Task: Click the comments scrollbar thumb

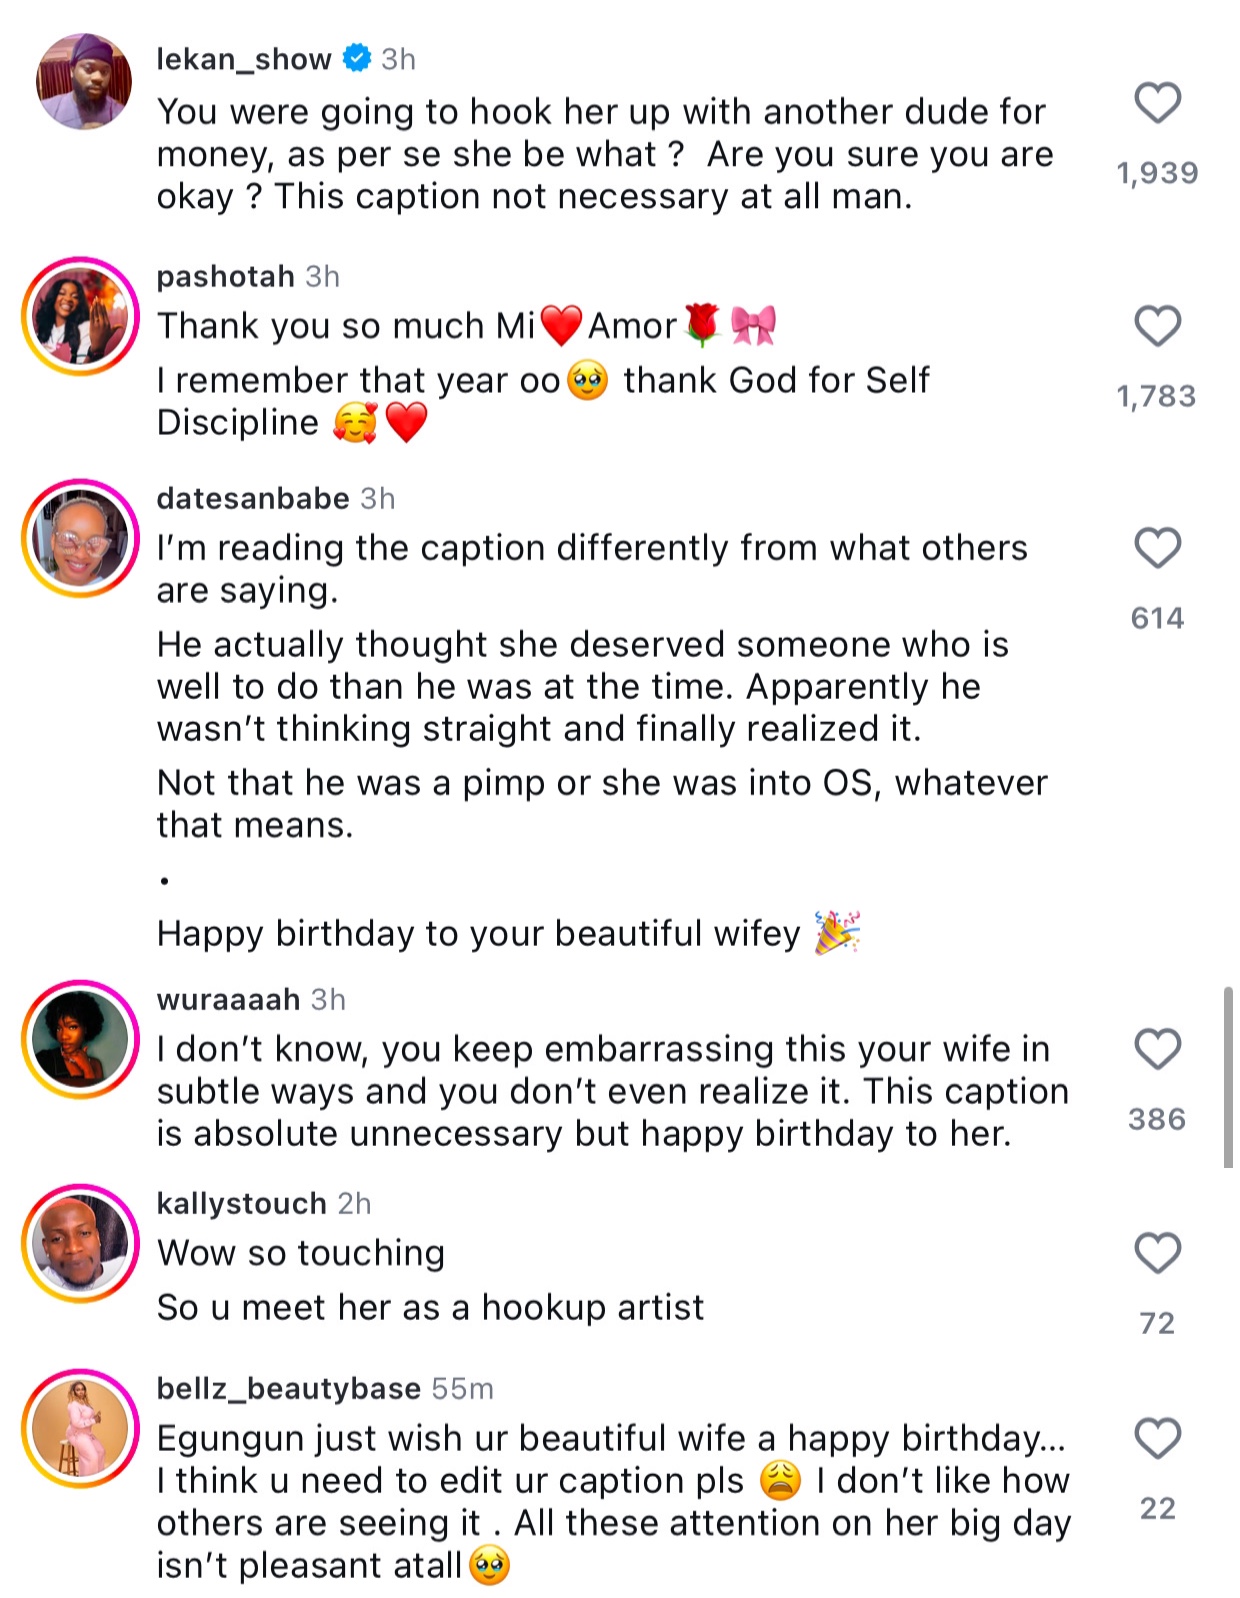Action: pos(1228,1077)
